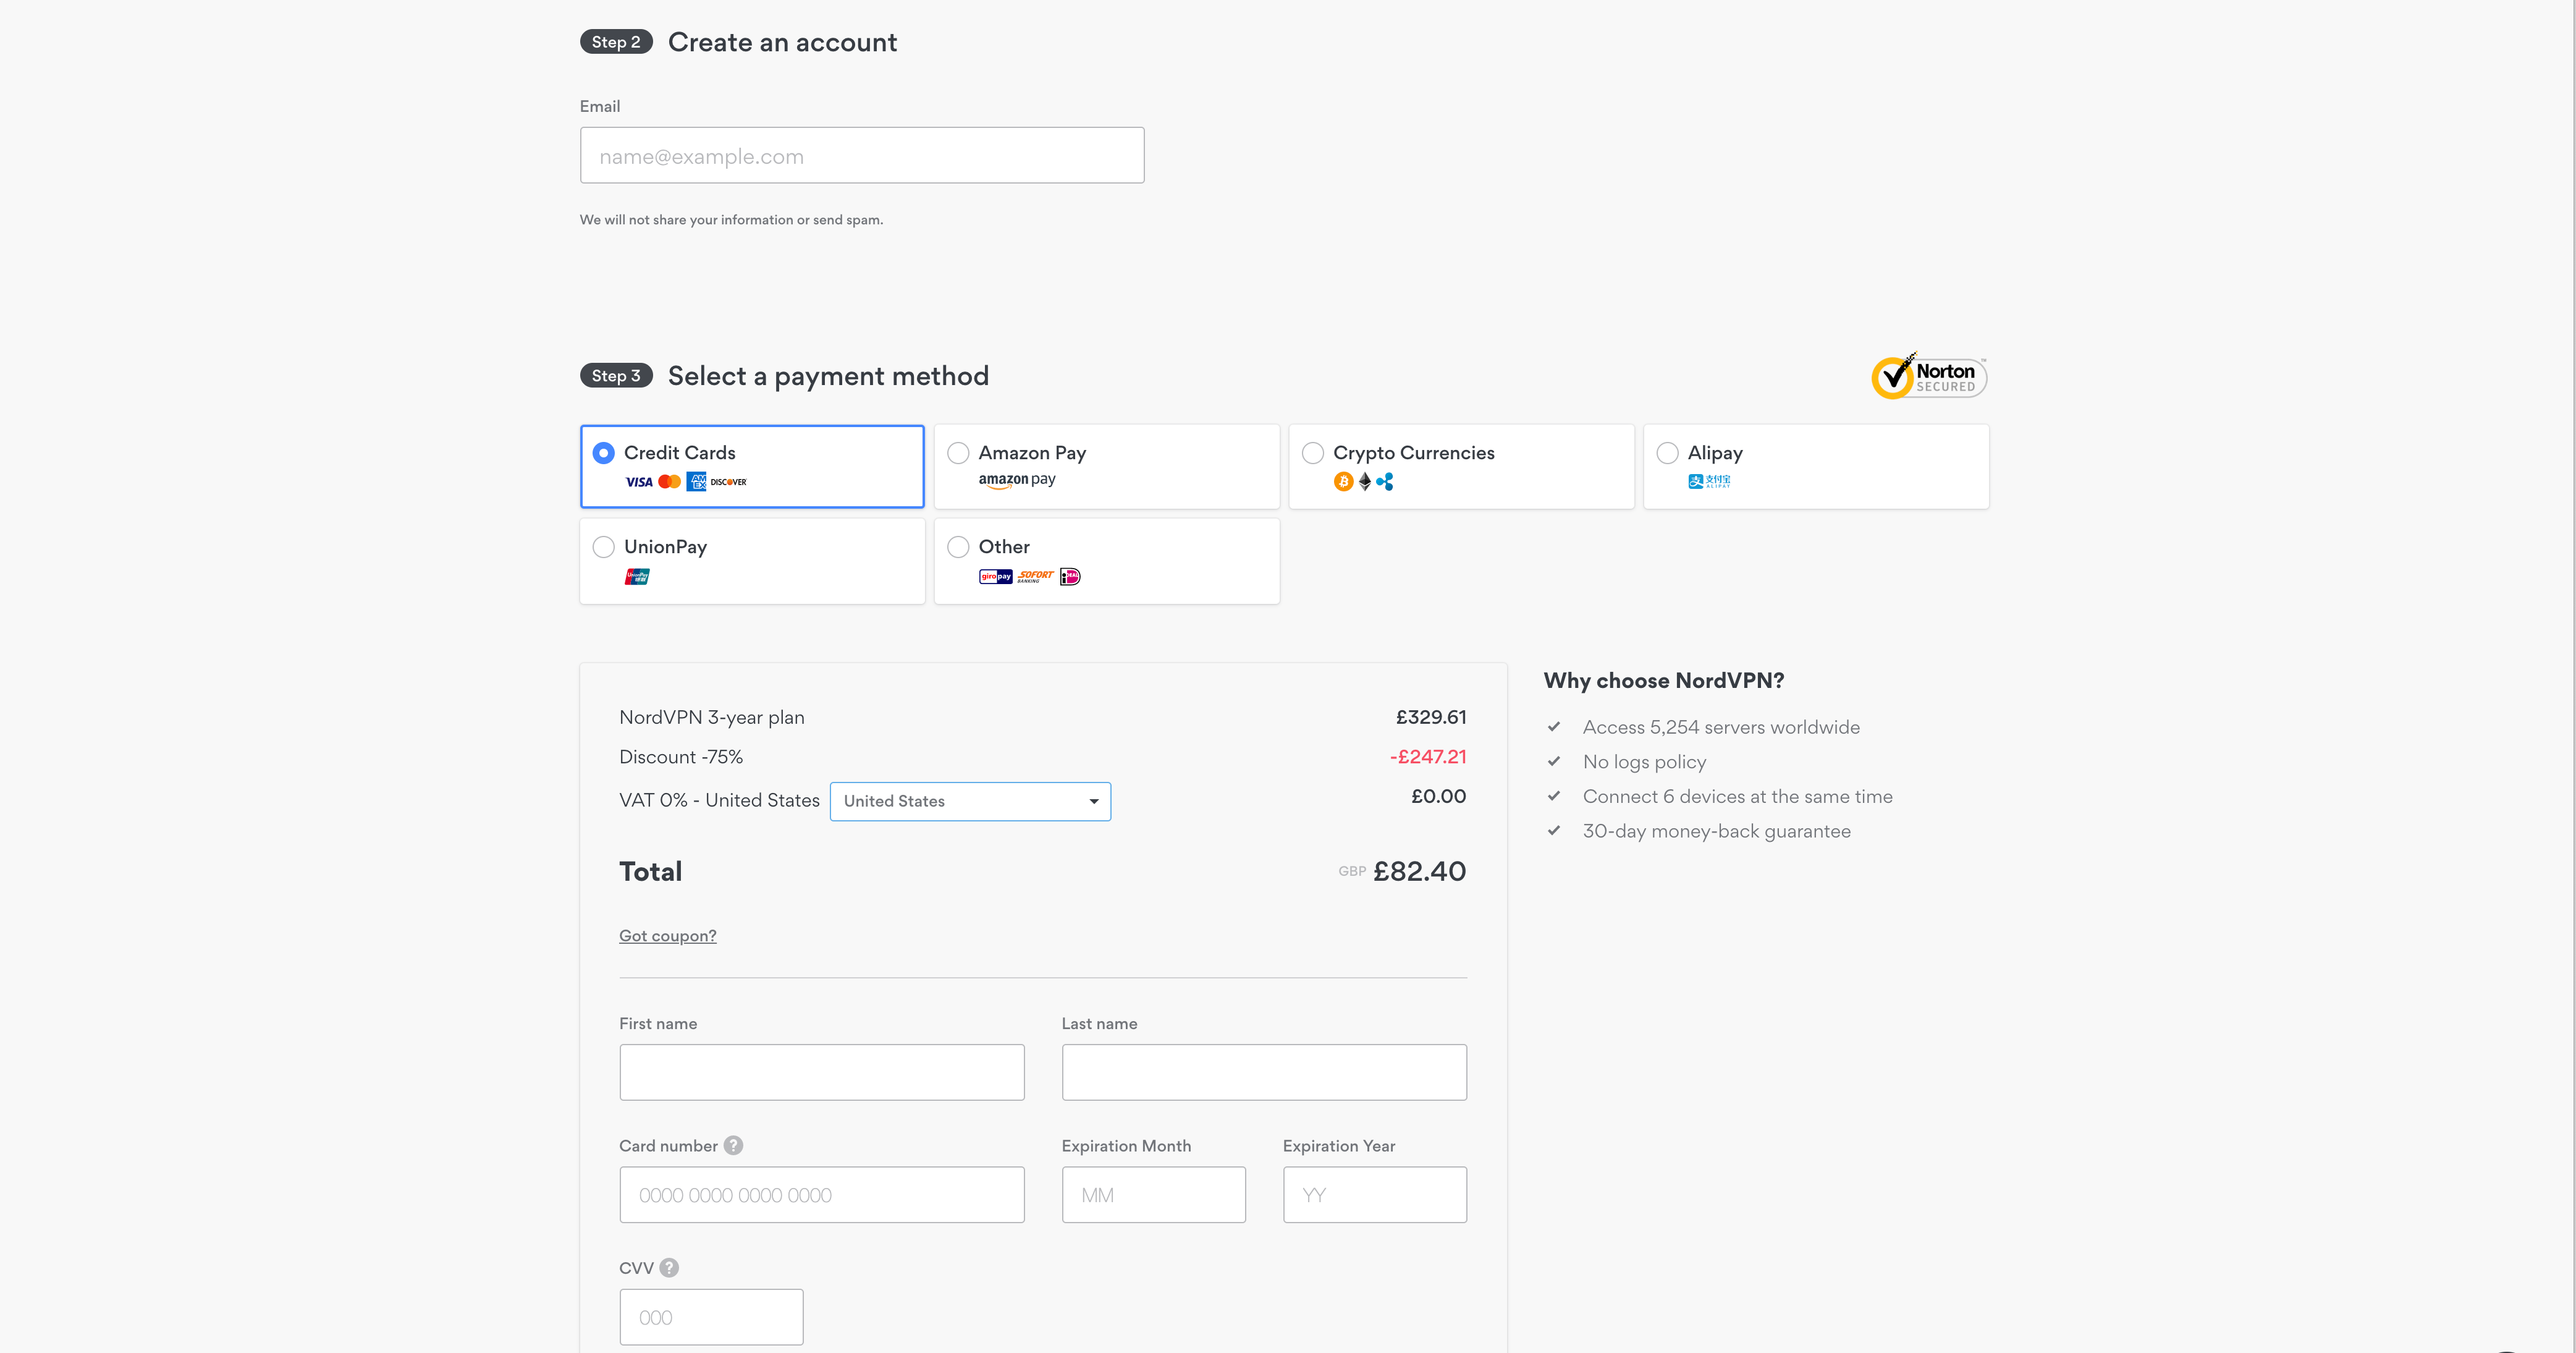This screenshot has height=1353, width=2576.
Task: Open the VAT country dropdown
Action: [x=970, y=801]
